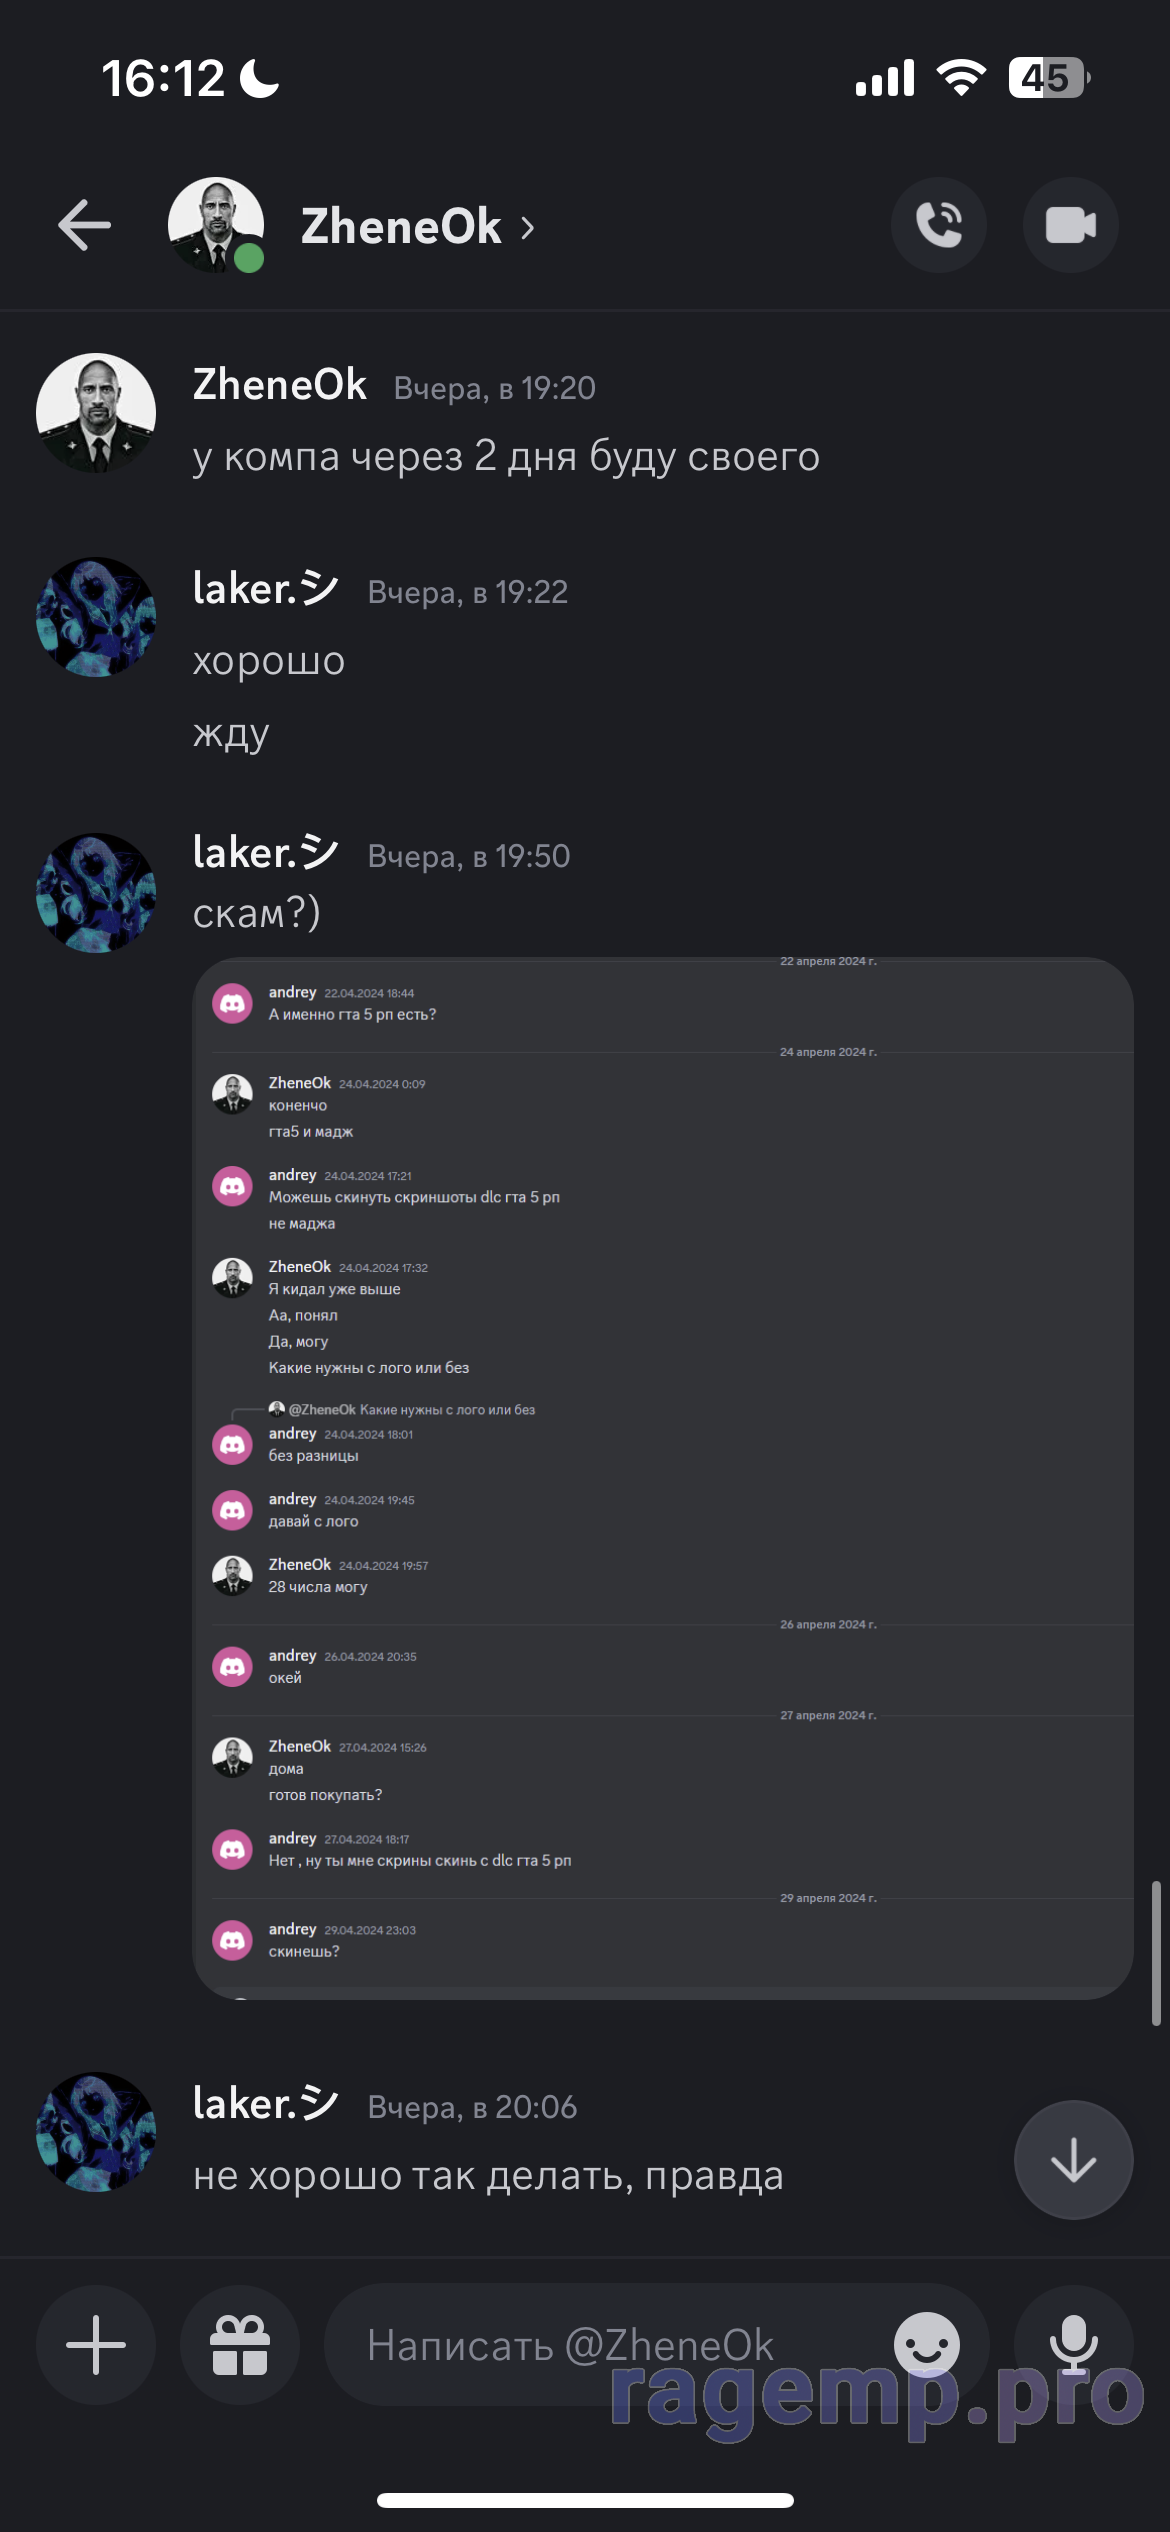Tap the back arrow in chat header

click(x=84, y=225)
